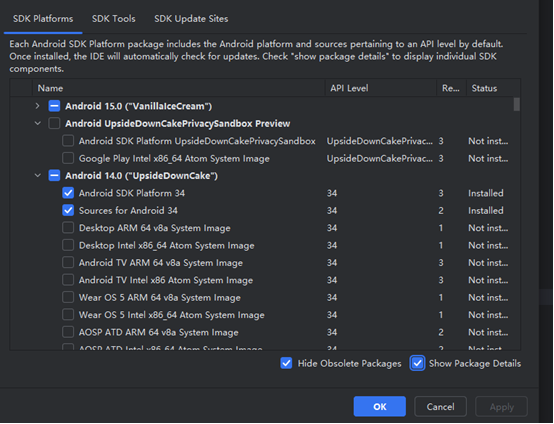The image size is (554, 424).
Task: Toggle the Android 14.0 UpsideDownCake checkbox
Action: tap(54, 176)
